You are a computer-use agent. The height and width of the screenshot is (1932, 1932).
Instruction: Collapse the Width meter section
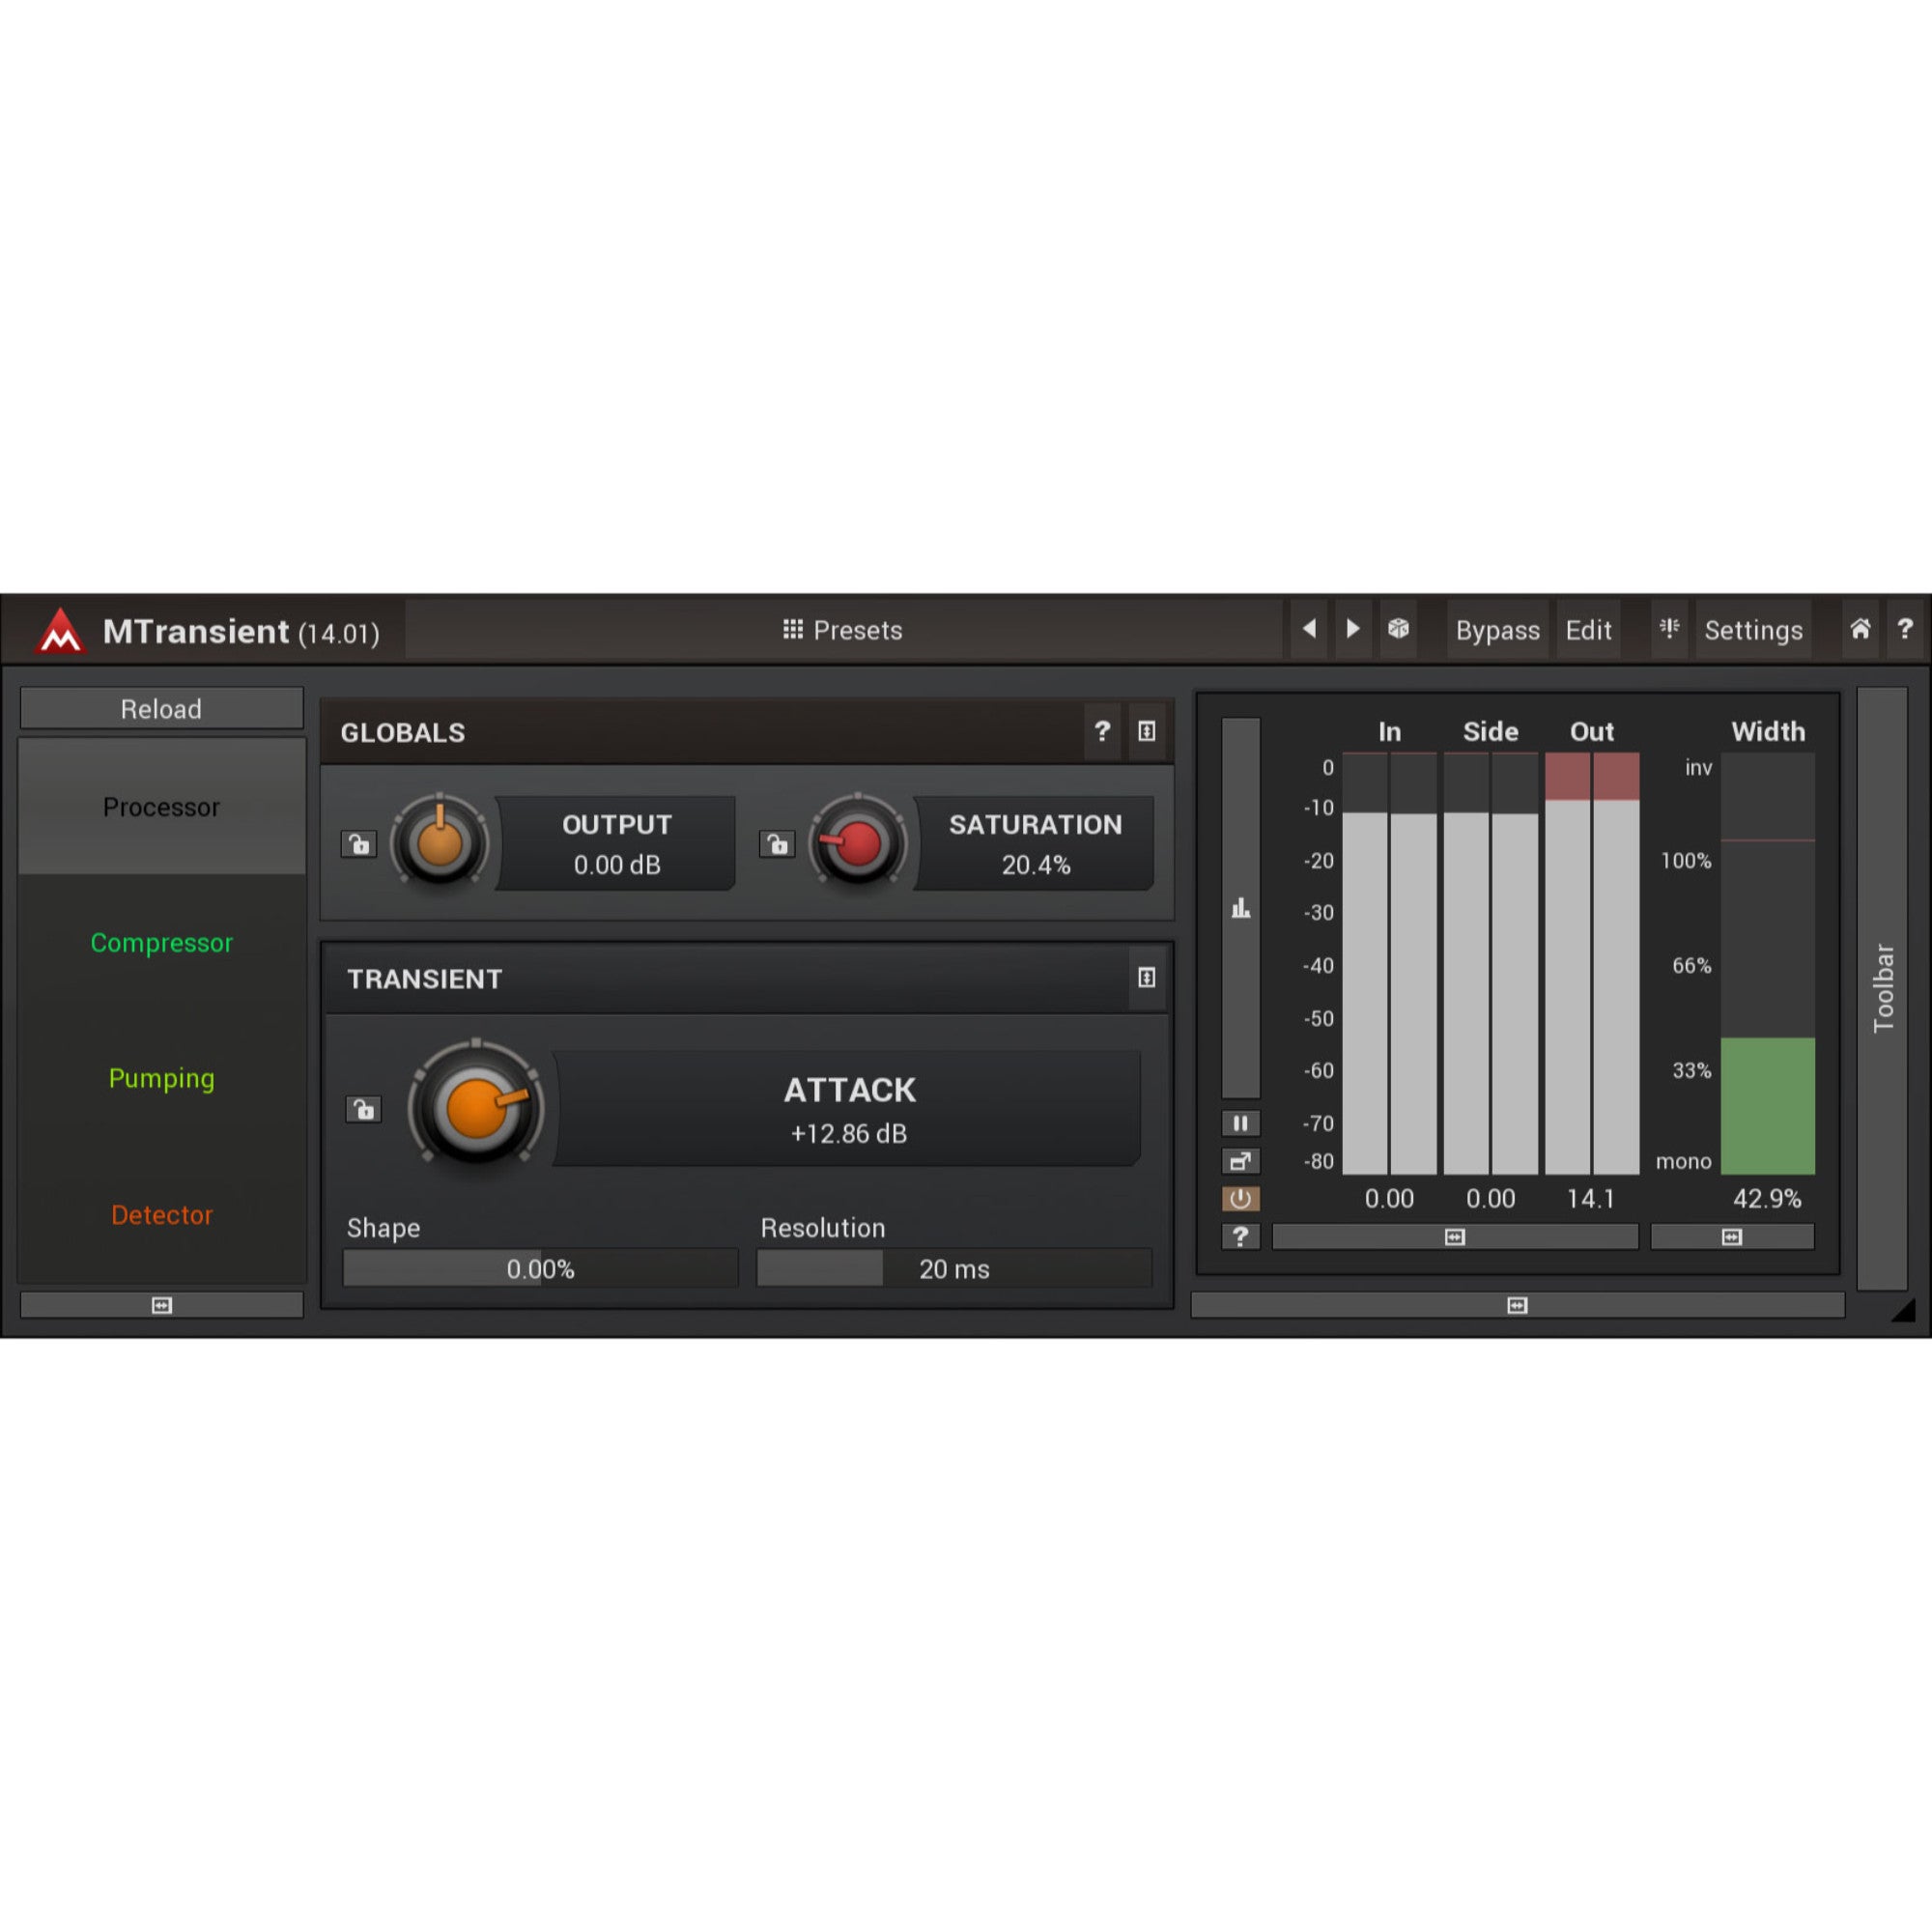pyautogui.click(x=1732, y=1237)
